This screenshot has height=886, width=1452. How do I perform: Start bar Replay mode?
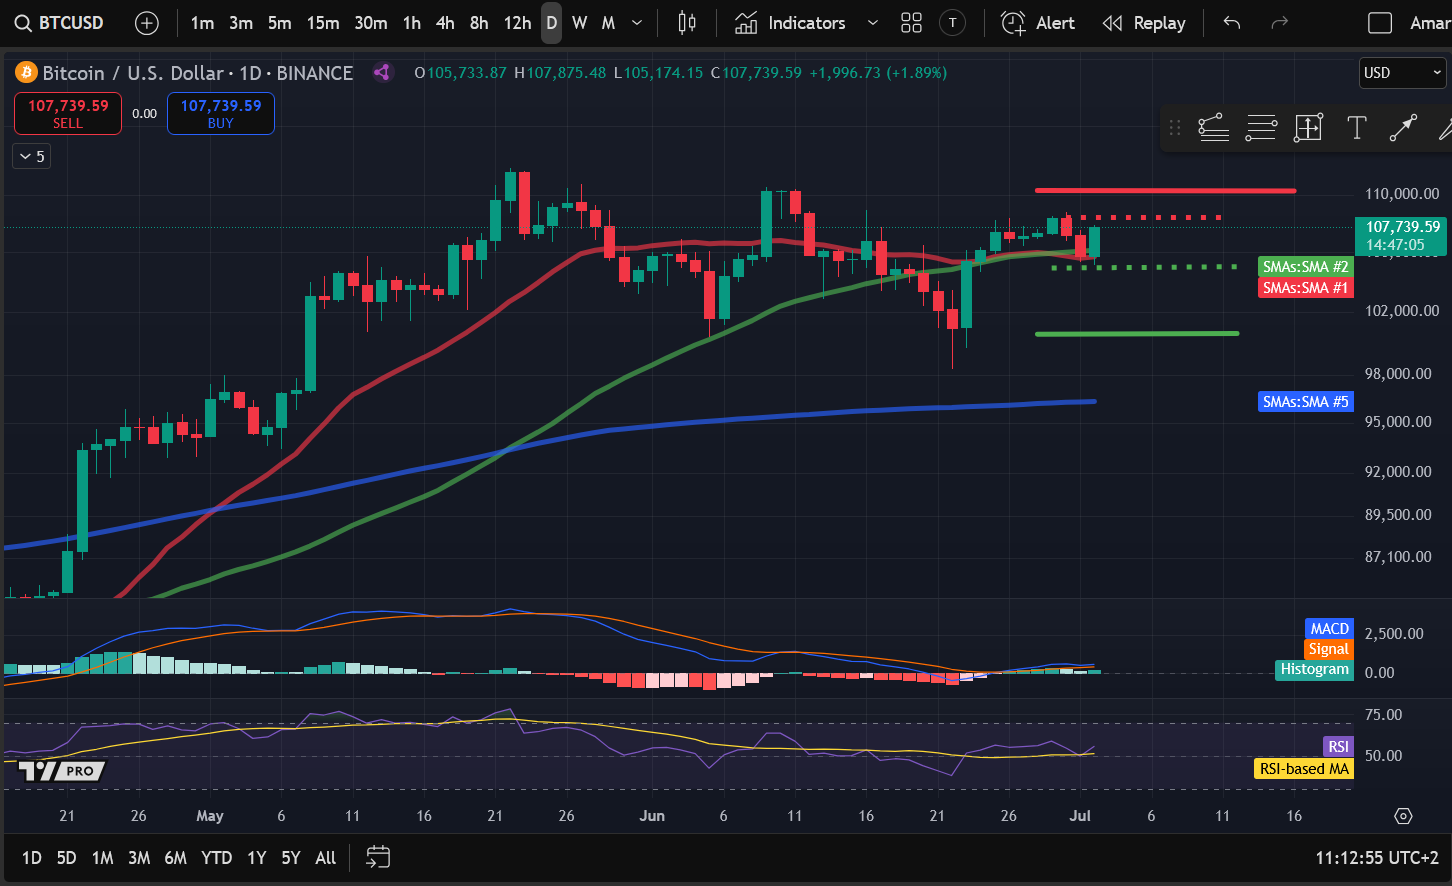(1143, 23)
